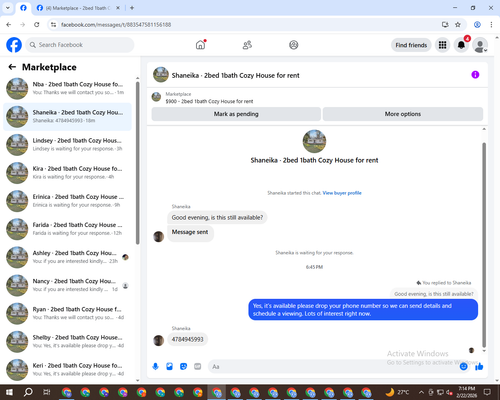Open the Chrome three-dot menu
The width and height of the screenshot is (500, 400).
(491, 25)
